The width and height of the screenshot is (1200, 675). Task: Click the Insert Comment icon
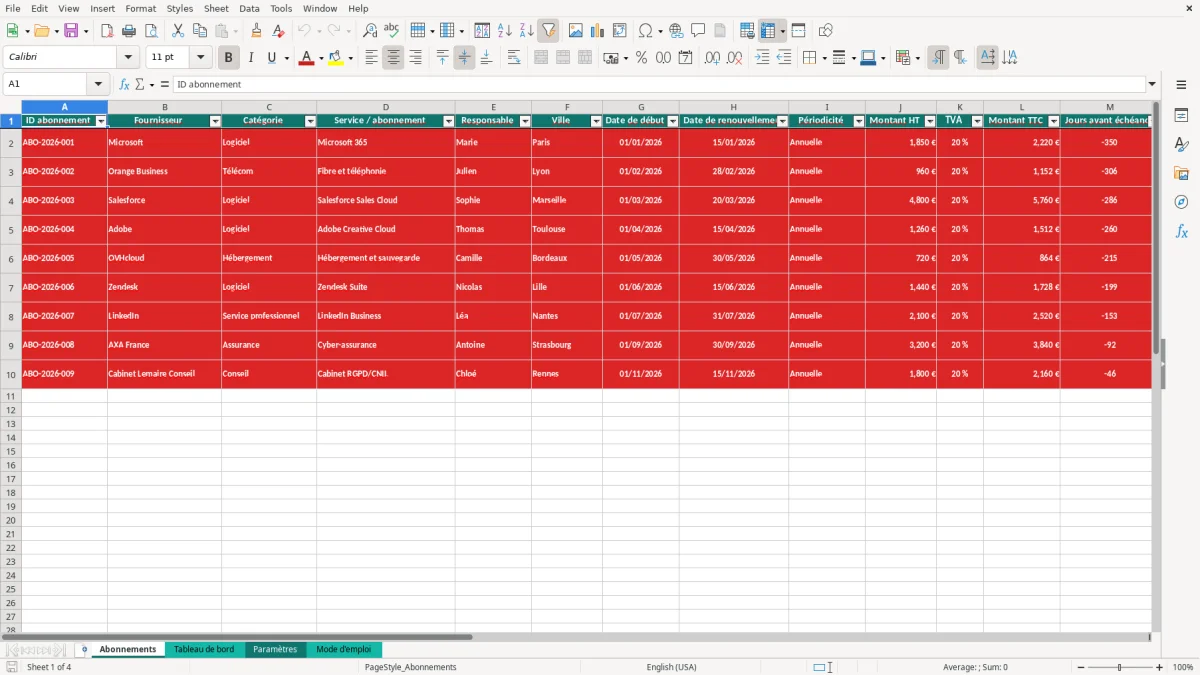pyautogui.click(x=698, y=31)
